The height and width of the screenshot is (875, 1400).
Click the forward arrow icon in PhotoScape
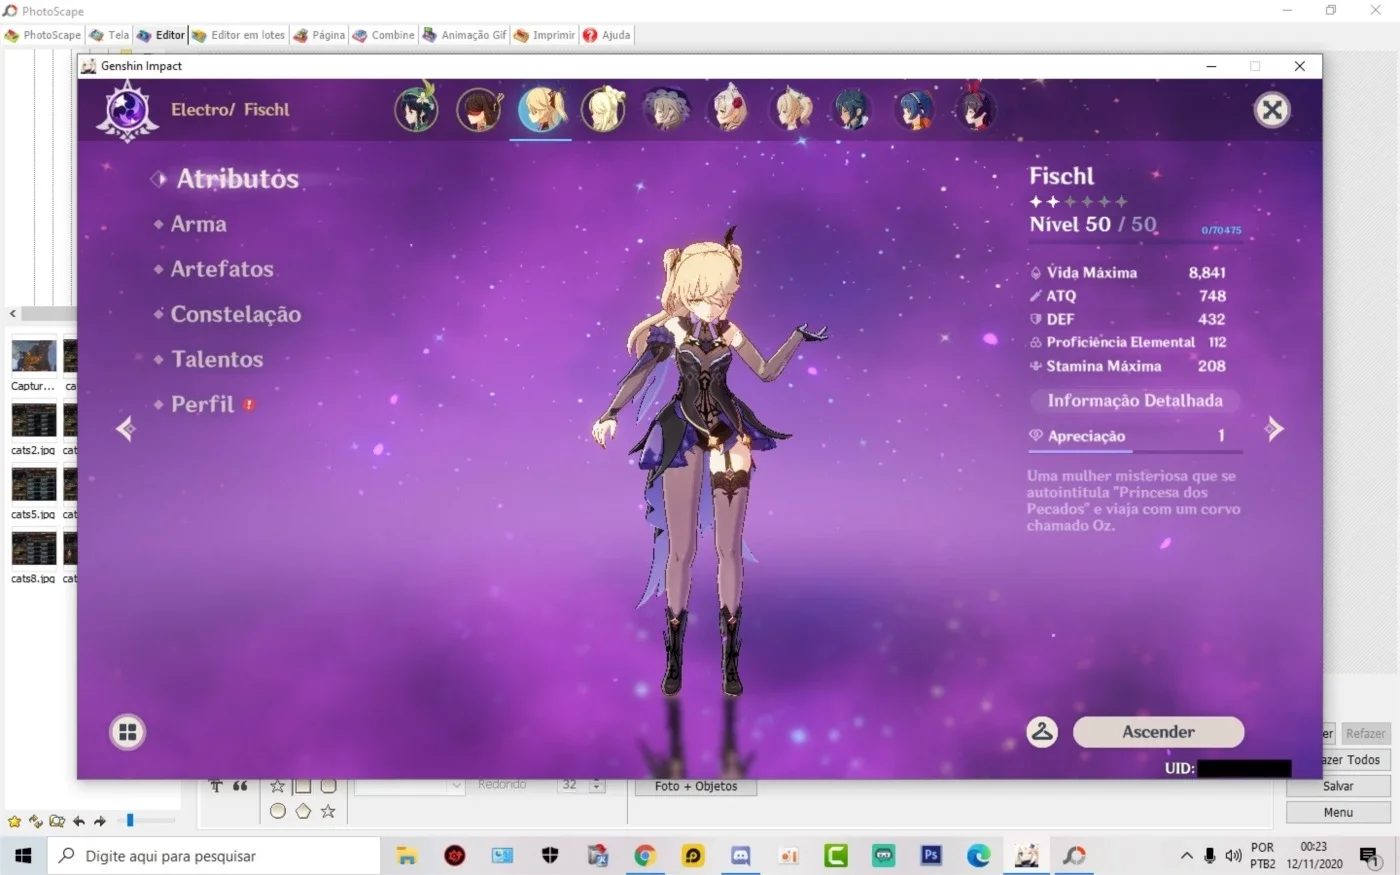[100, 821]
